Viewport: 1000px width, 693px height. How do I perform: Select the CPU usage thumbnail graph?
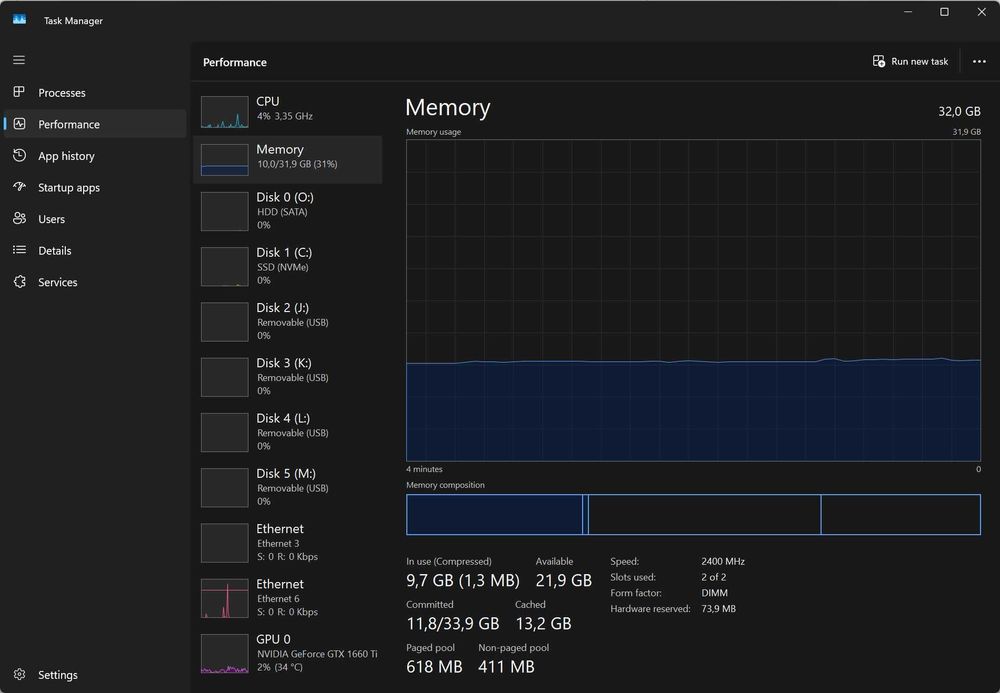[x=224, y=112]
